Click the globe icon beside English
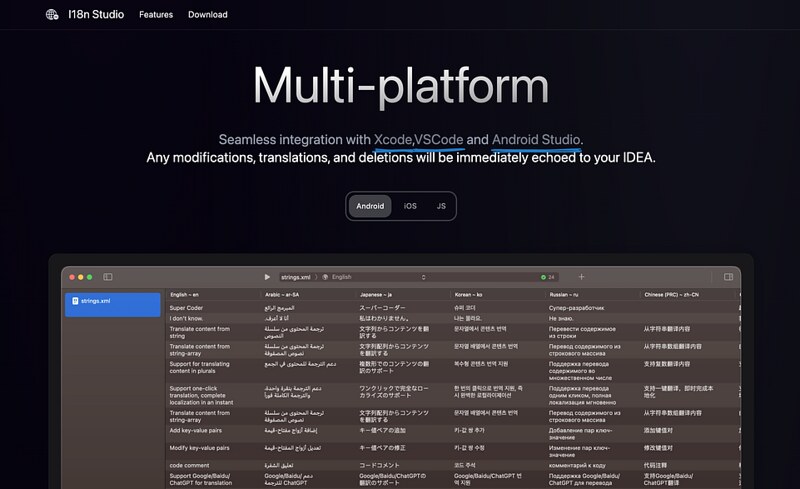Screen dimensions: 800x489 [x=325, y=277]
